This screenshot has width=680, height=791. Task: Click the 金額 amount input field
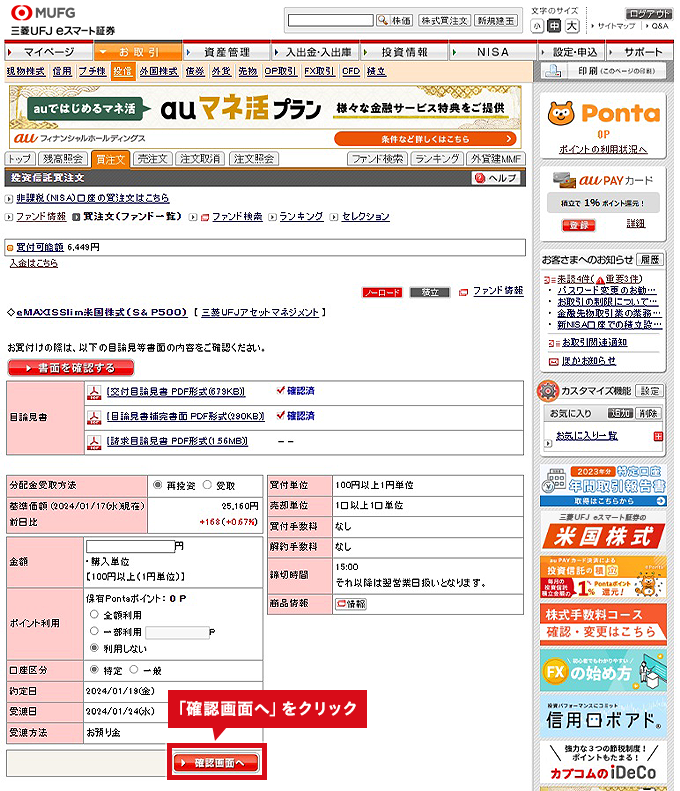(130, 546)
